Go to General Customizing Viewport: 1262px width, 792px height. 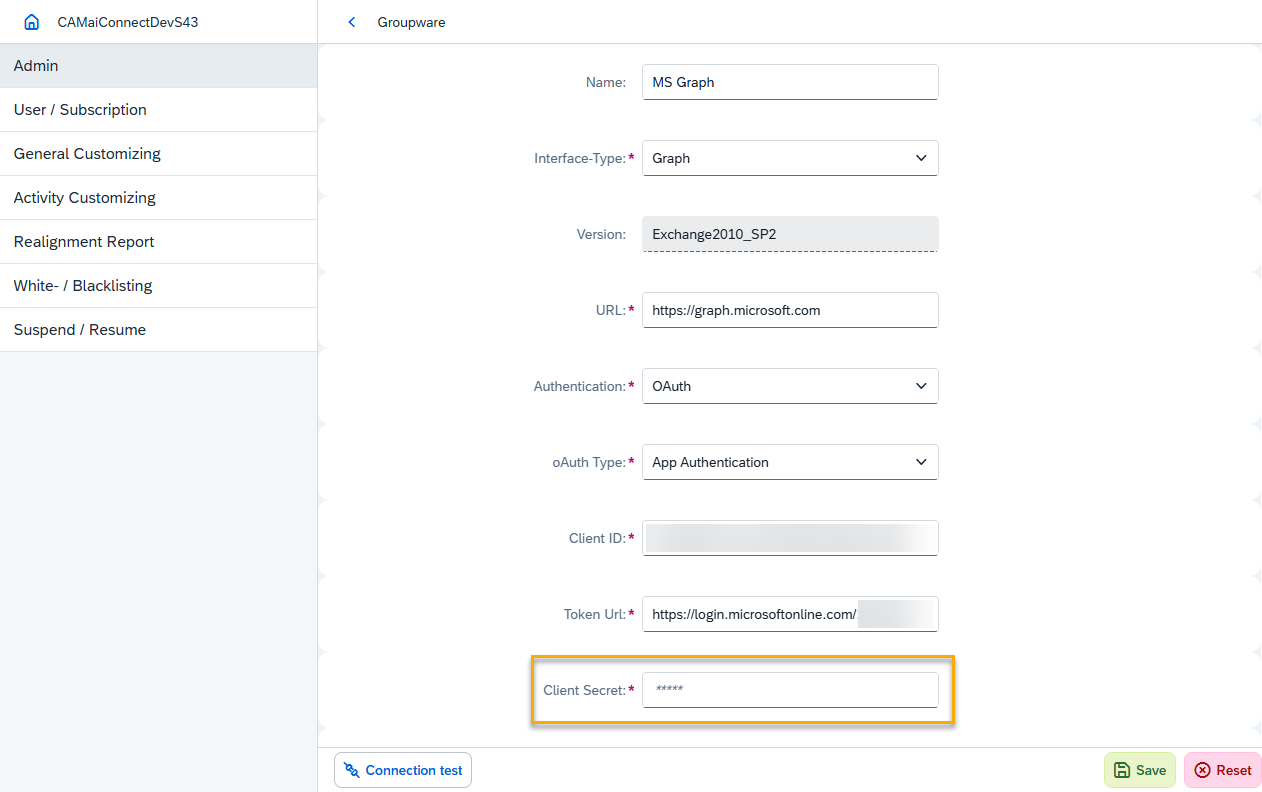coord(158,154)
